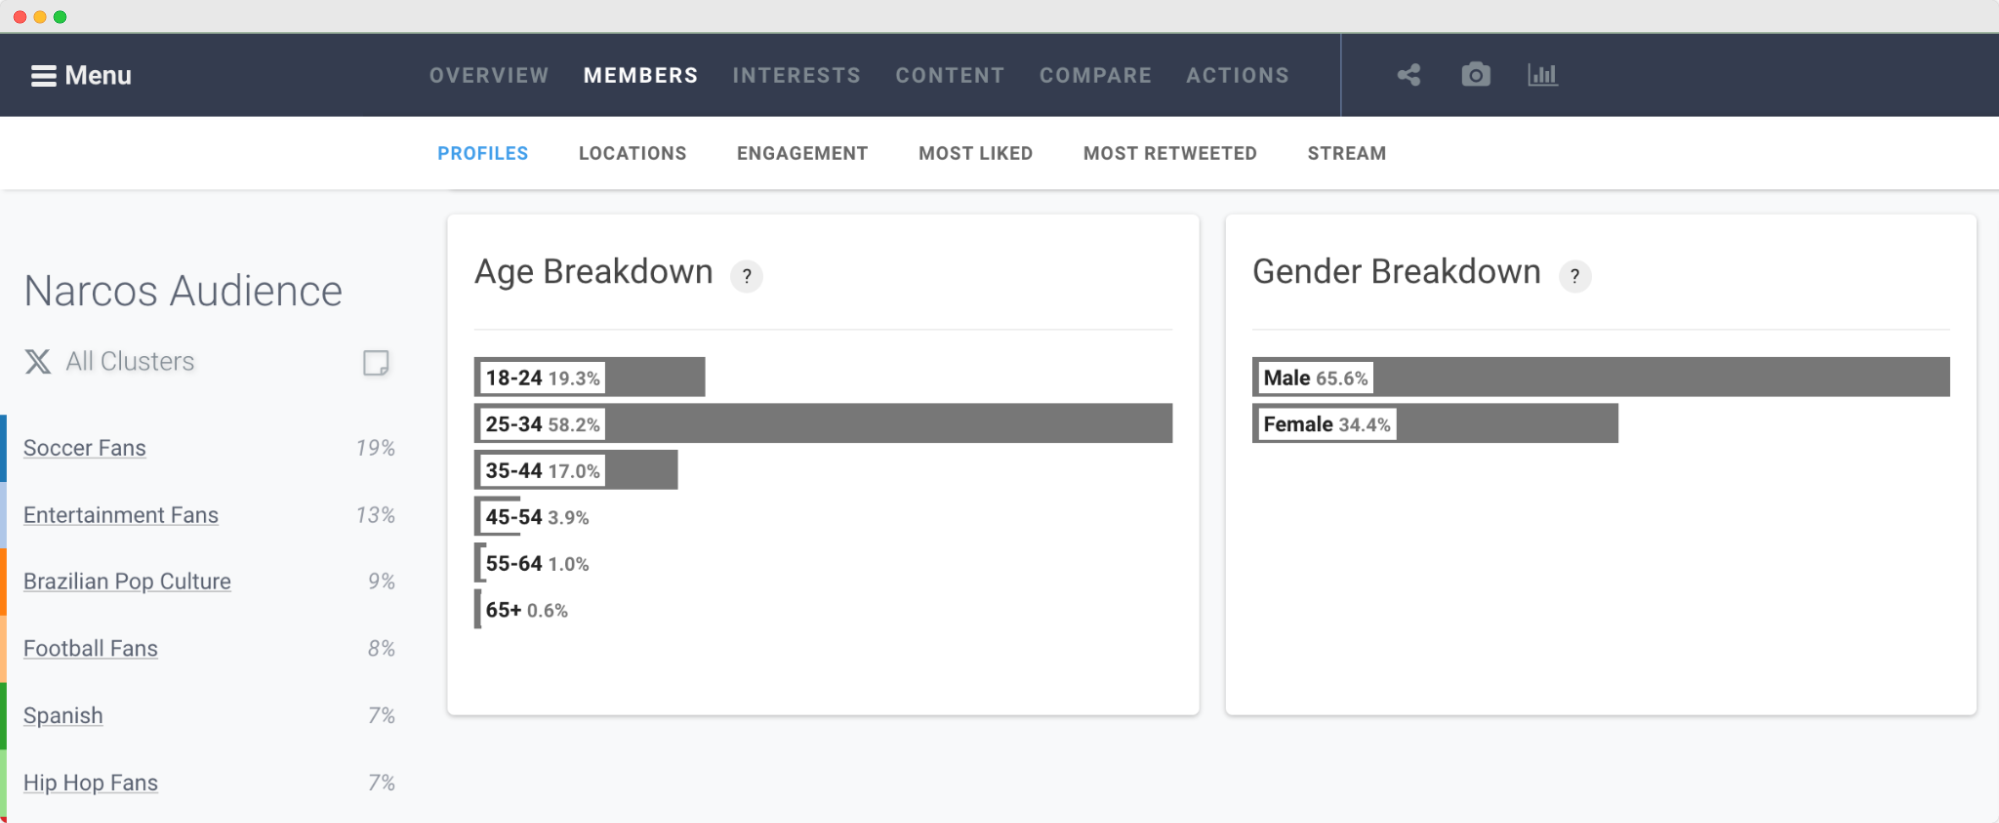Select the Profiles sub-tab
This screenshot has width=1999, height=823.
coord(483,154)
